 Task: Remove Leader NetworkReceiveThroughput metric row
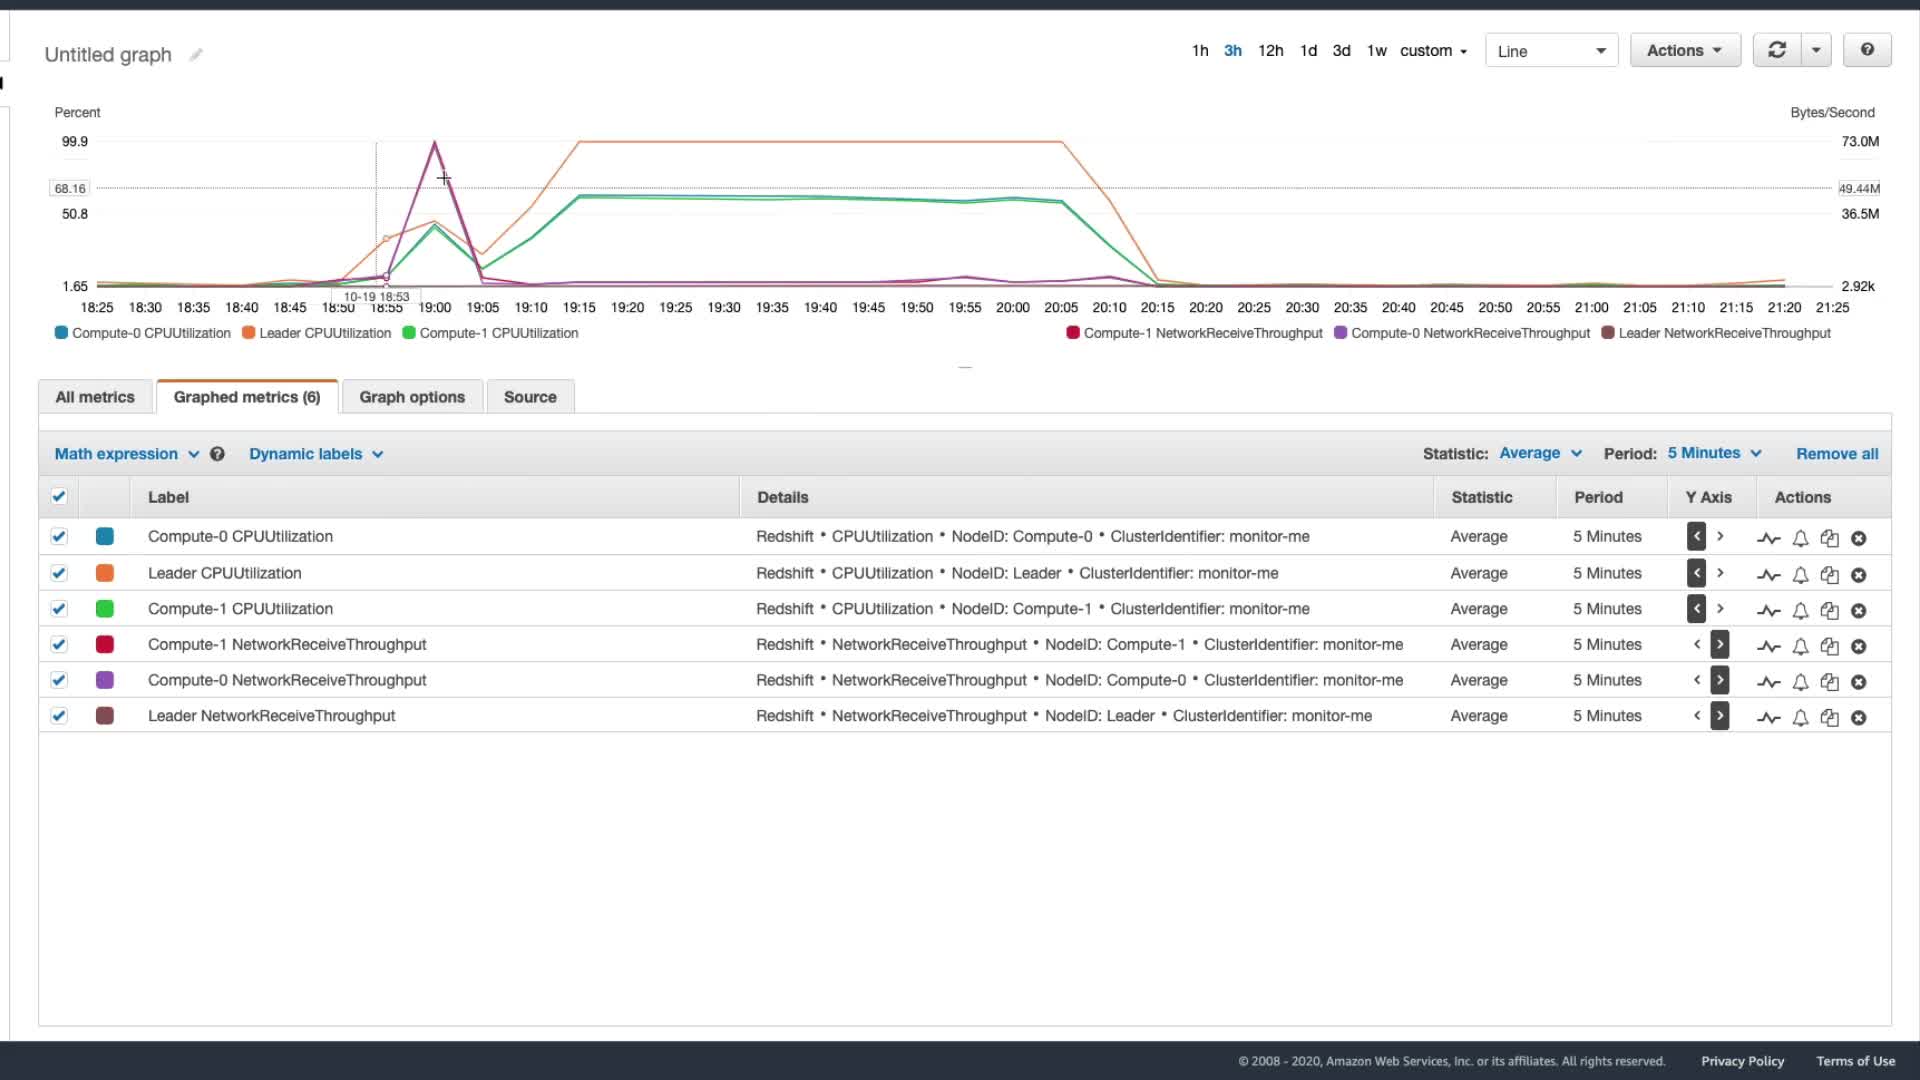tap(1858, 718)
